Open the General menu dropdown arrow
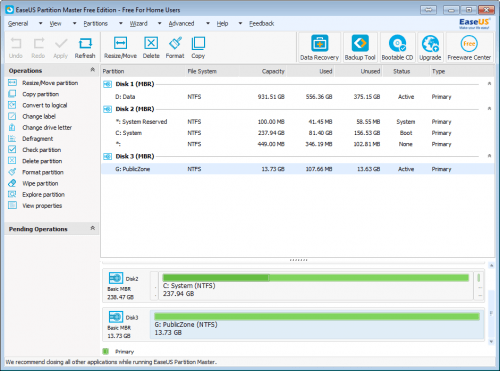 point(40,23)
